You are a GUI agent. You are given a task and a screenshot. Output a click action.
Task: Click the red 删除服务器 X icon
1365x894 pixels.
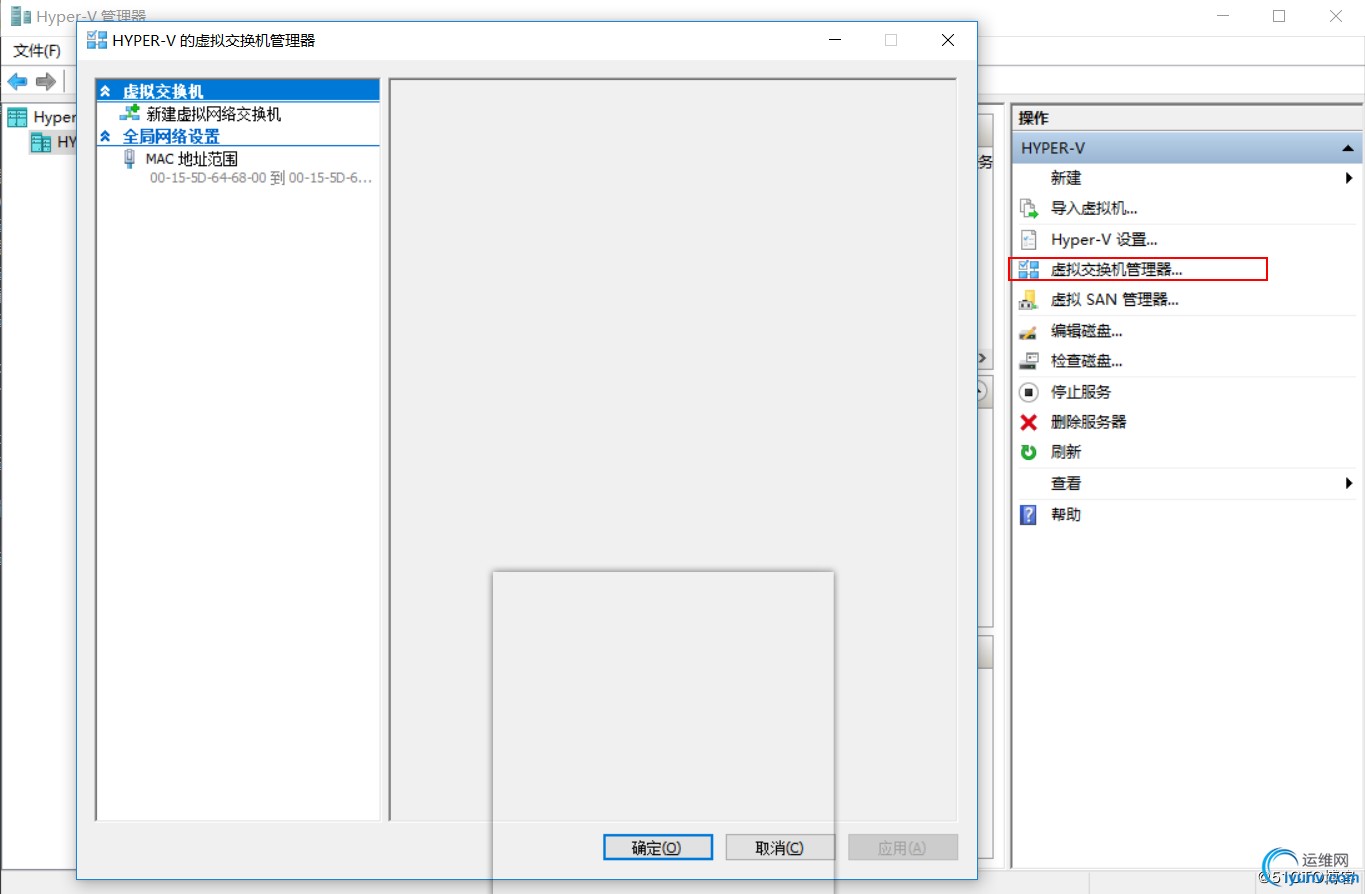1028,422
